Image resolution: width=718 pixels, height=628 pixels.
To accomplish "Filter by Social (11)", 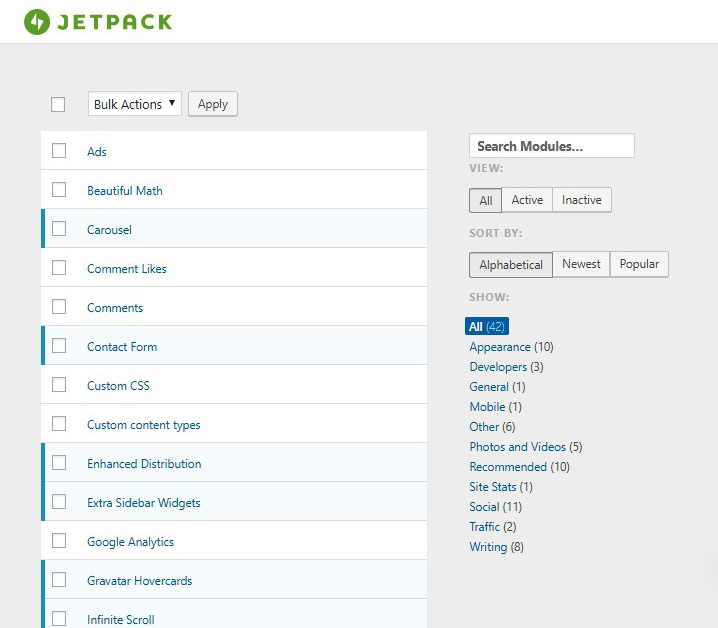I will coord(495,507).
